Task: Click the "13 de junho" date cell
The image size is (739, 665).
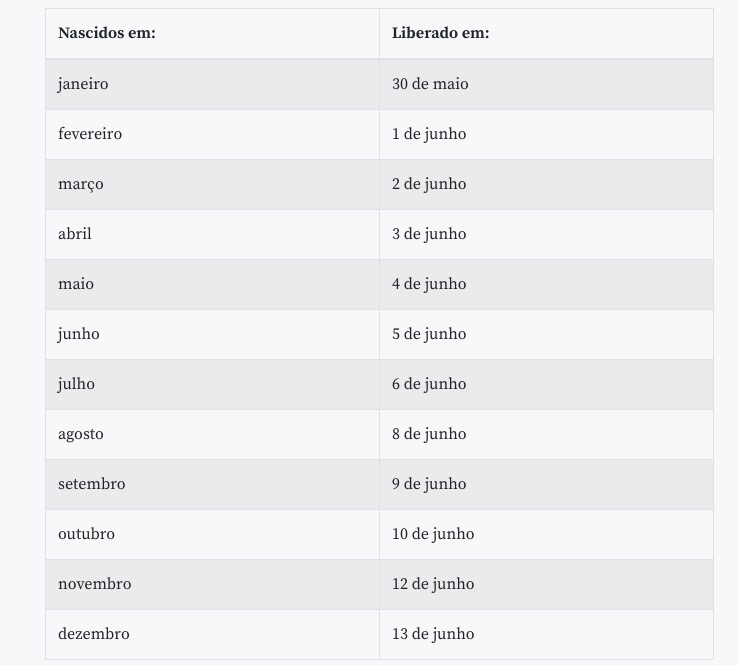Action: pos(433,634)
